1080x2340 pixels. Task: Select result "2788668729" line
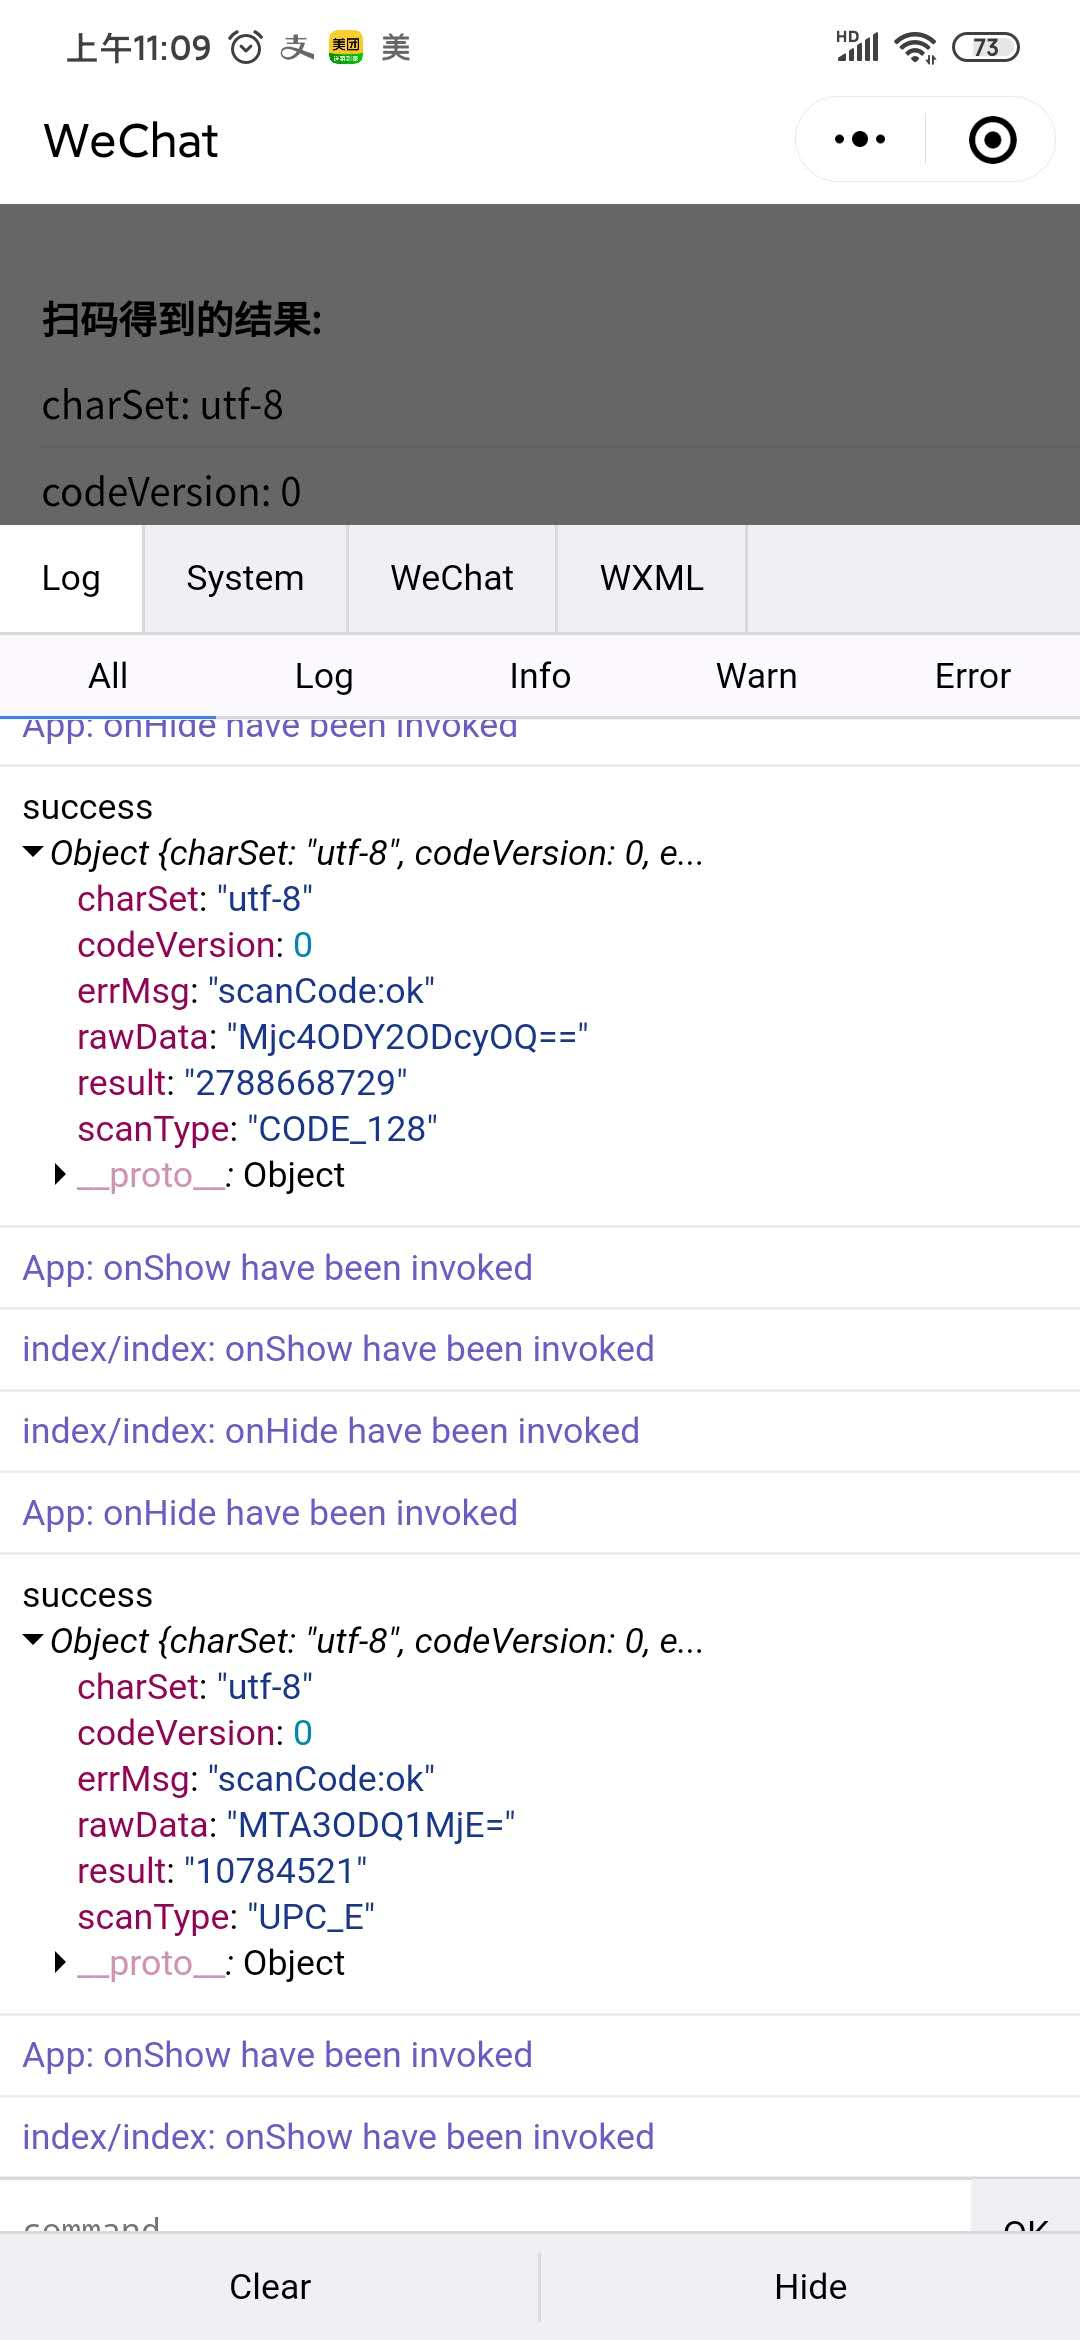tap(242, 1083)
